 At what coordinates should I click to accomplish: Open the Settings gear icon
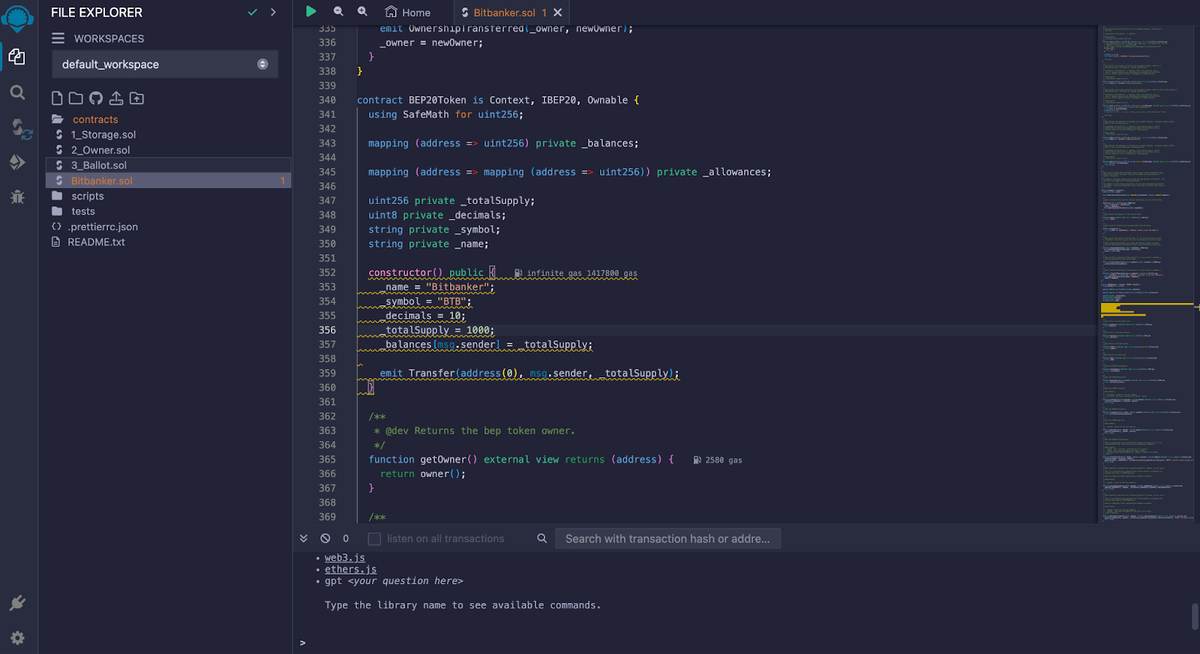(17, 638)
